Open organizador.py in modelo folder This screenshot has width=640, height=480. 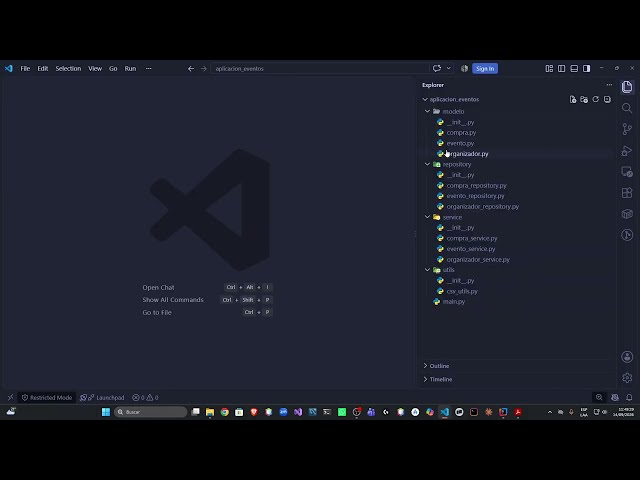[x=467, y=154]
